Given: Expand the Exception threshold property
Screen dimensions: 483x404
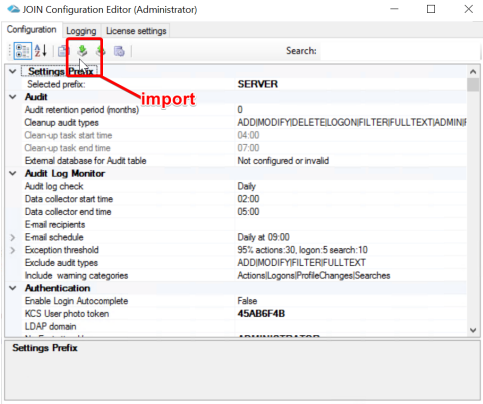Looking at the screenshot, I should click(x=13, y=250).
